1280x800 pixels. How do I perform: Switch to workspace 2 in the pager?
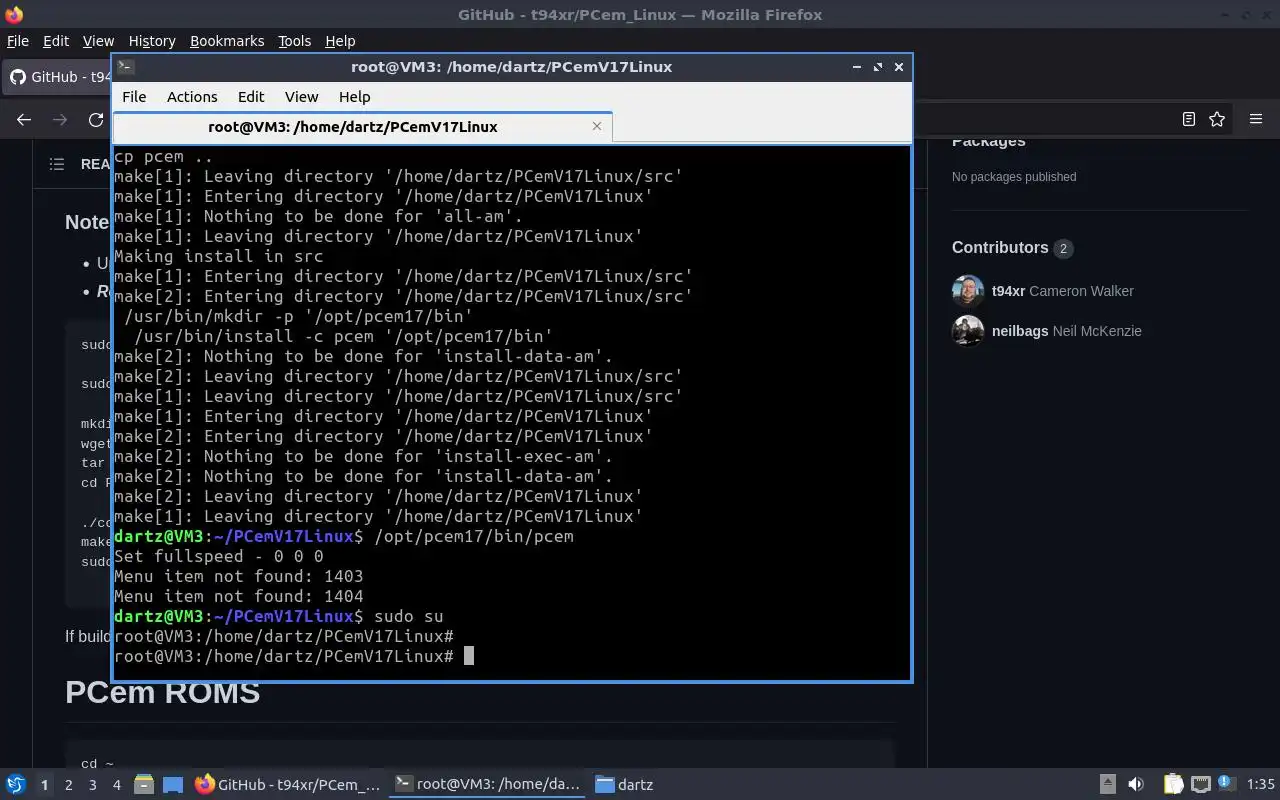coord(68,785)
